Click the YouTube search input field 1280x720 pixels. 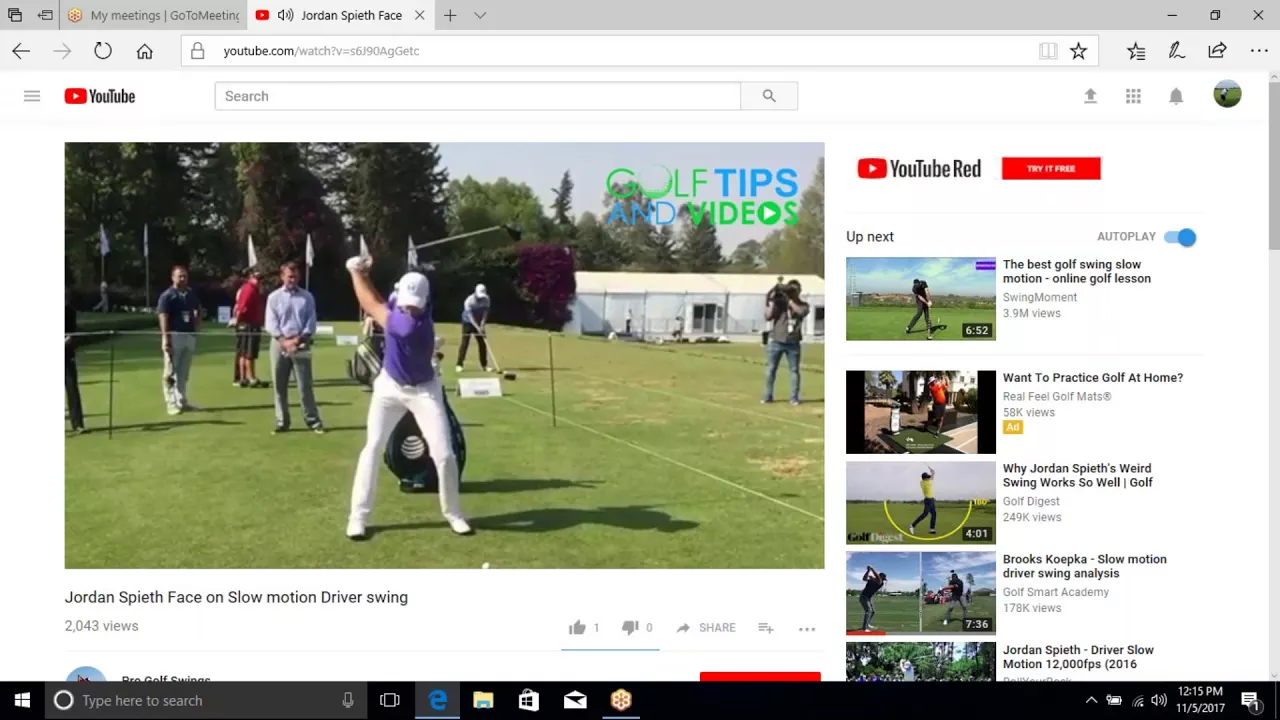tap(478, 96)
